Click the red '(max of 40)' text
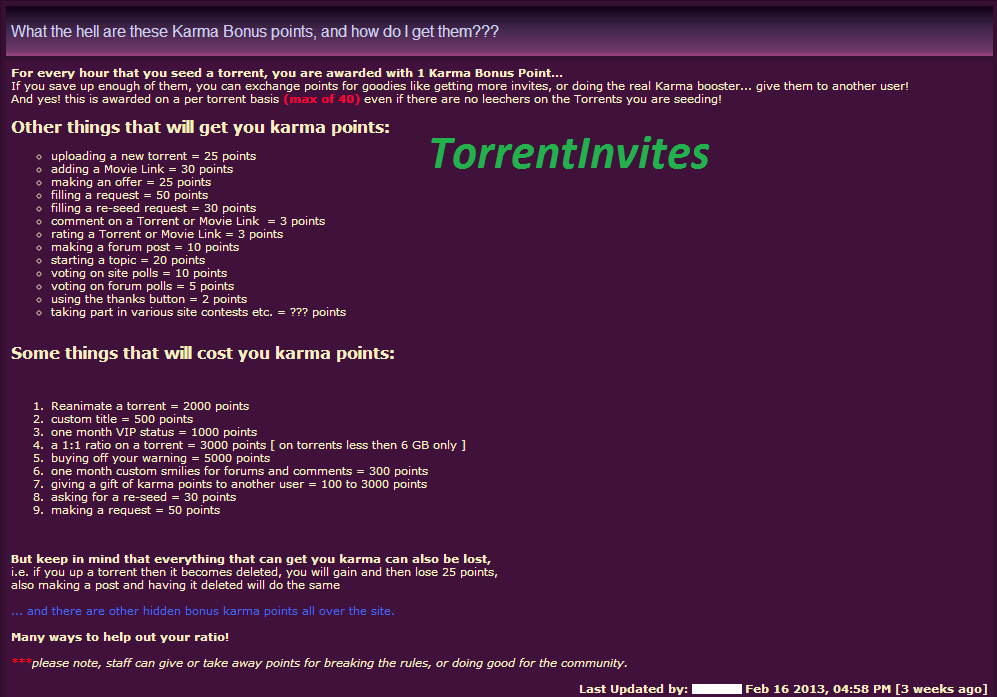 322,99
